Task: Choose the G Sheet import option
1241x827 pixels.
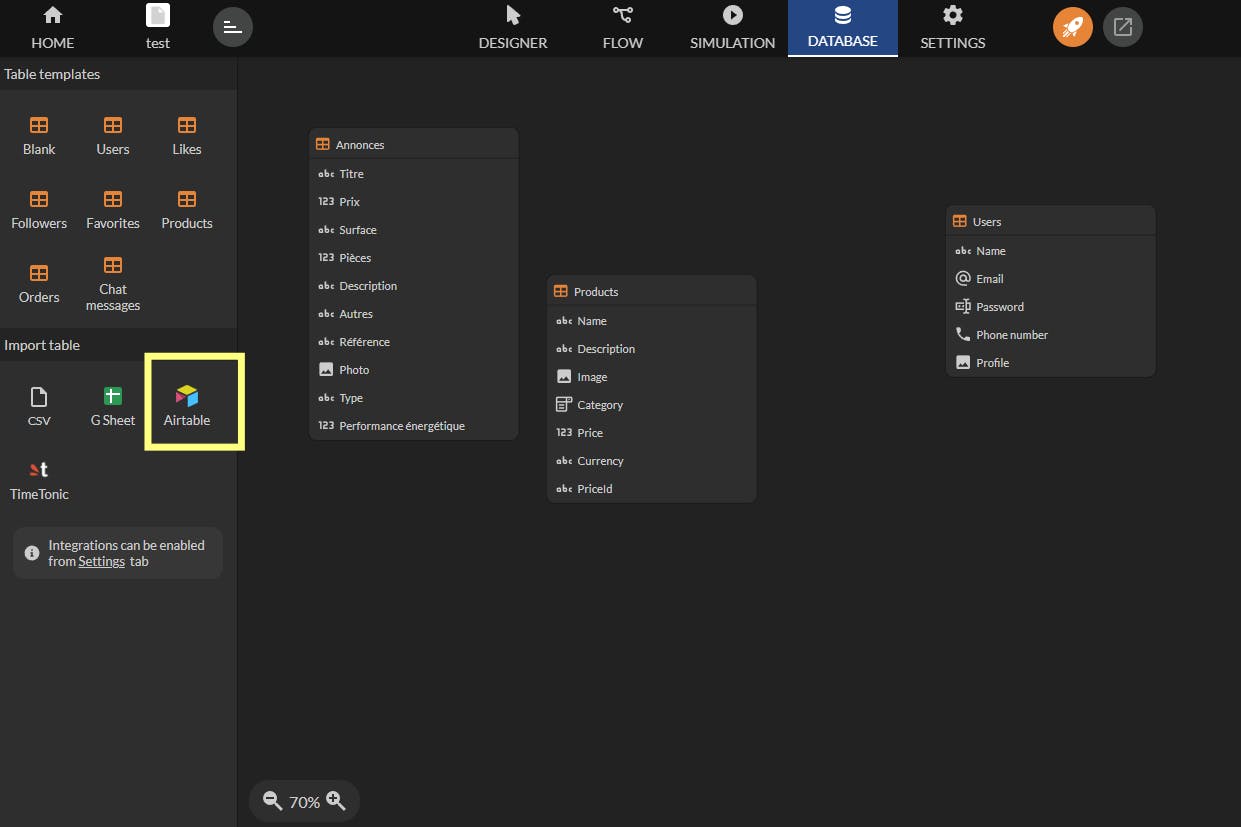Action: (x=113, y=406)
